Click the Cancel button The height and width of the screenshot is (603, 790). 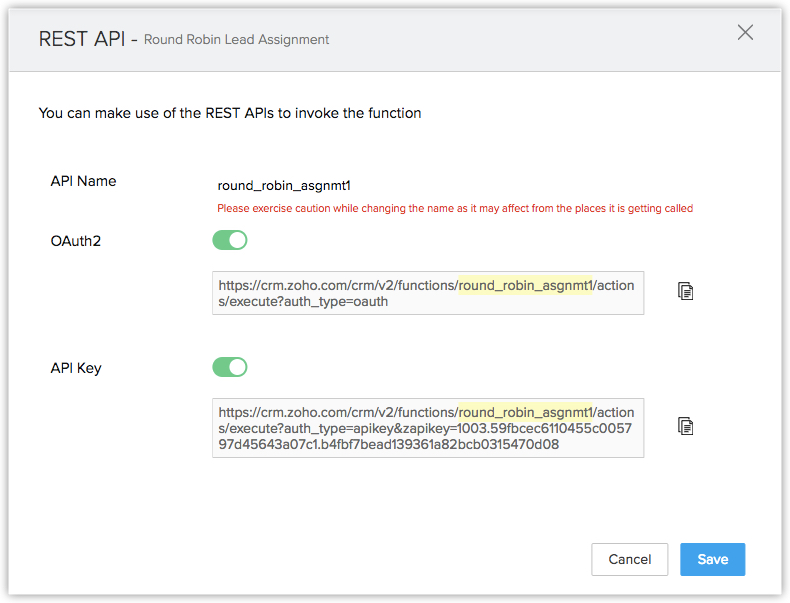[629, 559]
